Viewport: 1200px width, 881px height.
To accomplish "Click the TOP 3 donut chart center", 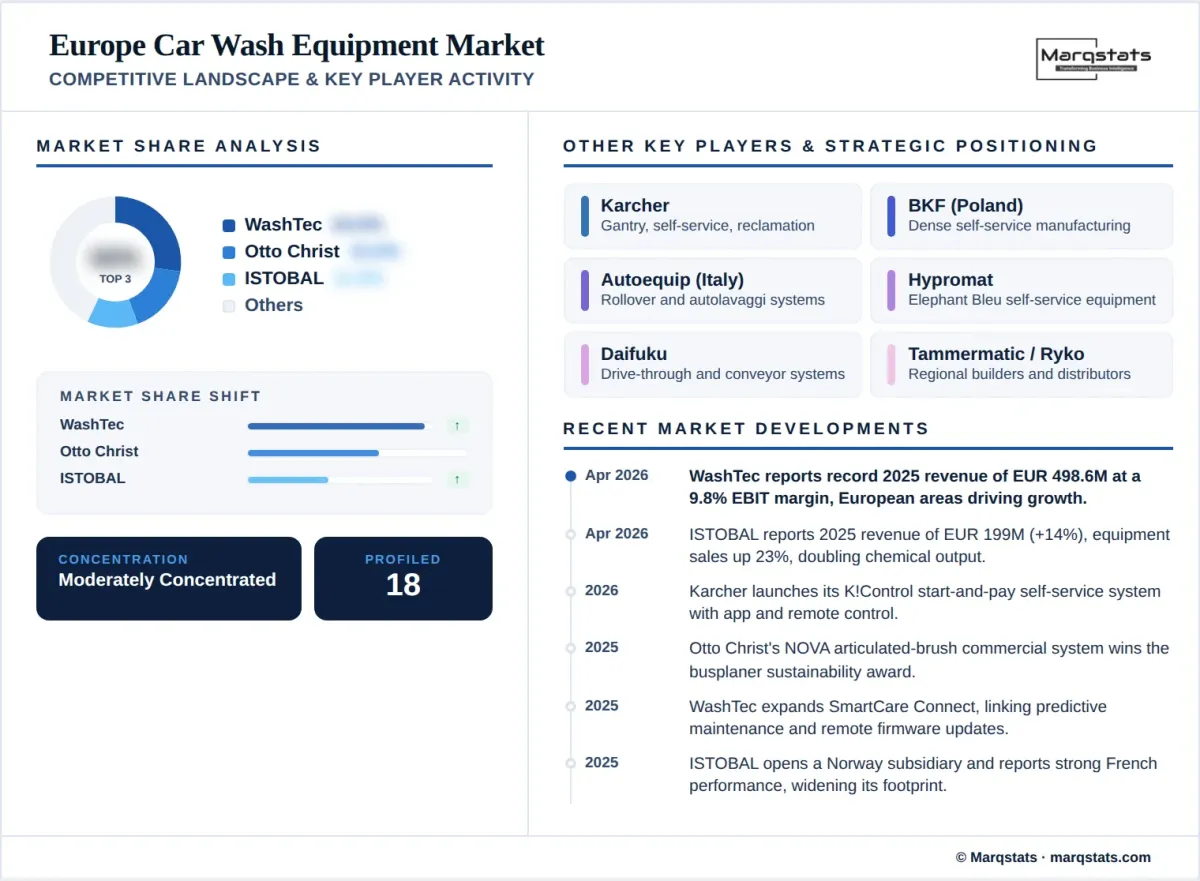I will (x=115, y=262).
